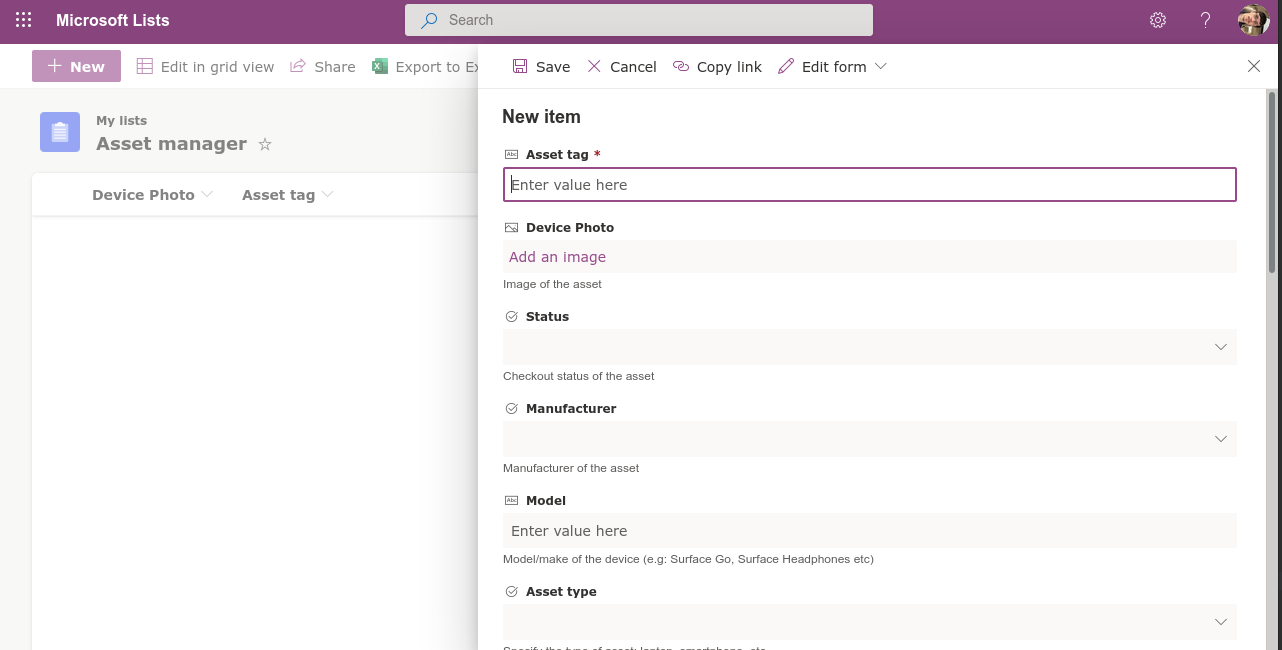Viewport: 1282px width, 650px height.
Task: Click Export to Excel in the toolbar
Action: [425, 67]
